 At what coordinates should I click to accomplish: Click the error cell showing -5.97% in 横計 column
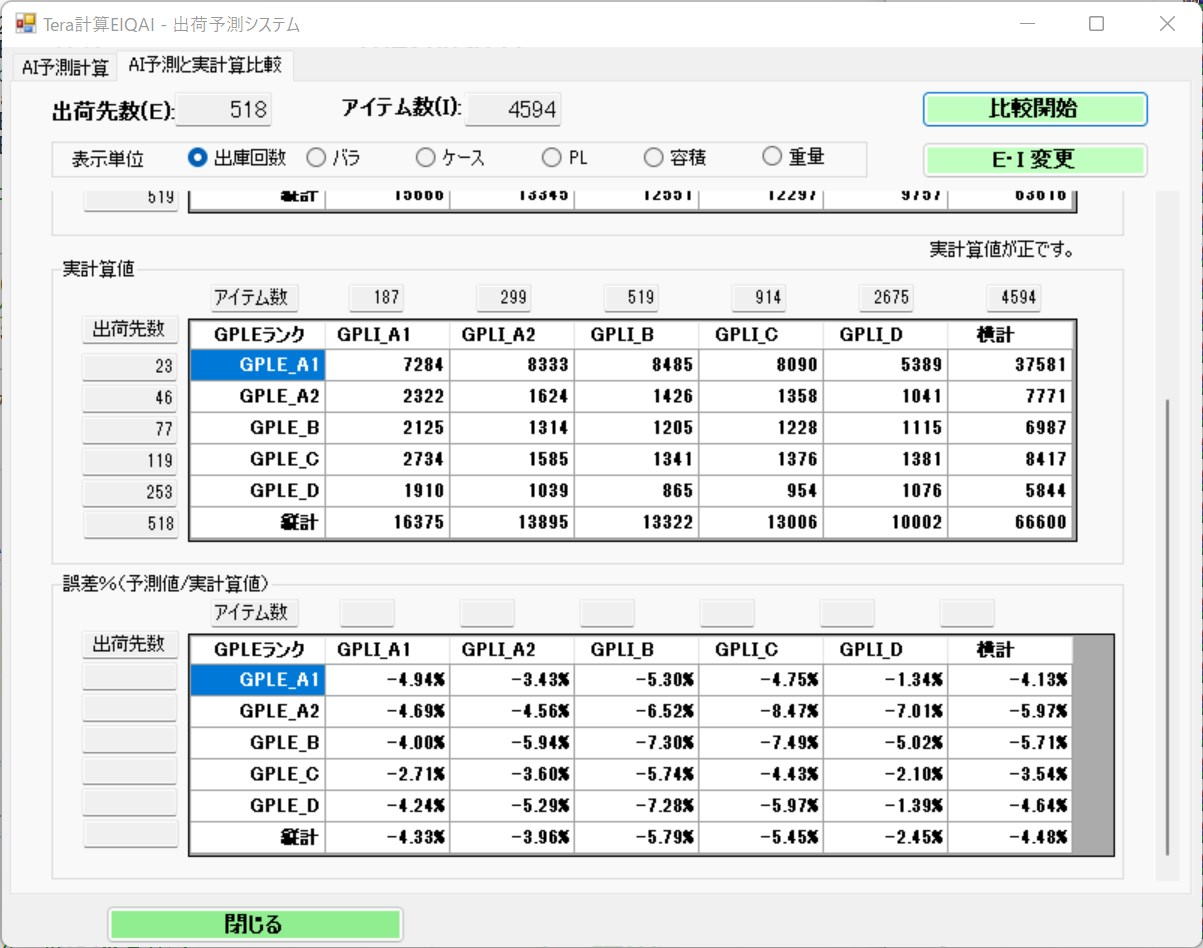[1010, 711]
